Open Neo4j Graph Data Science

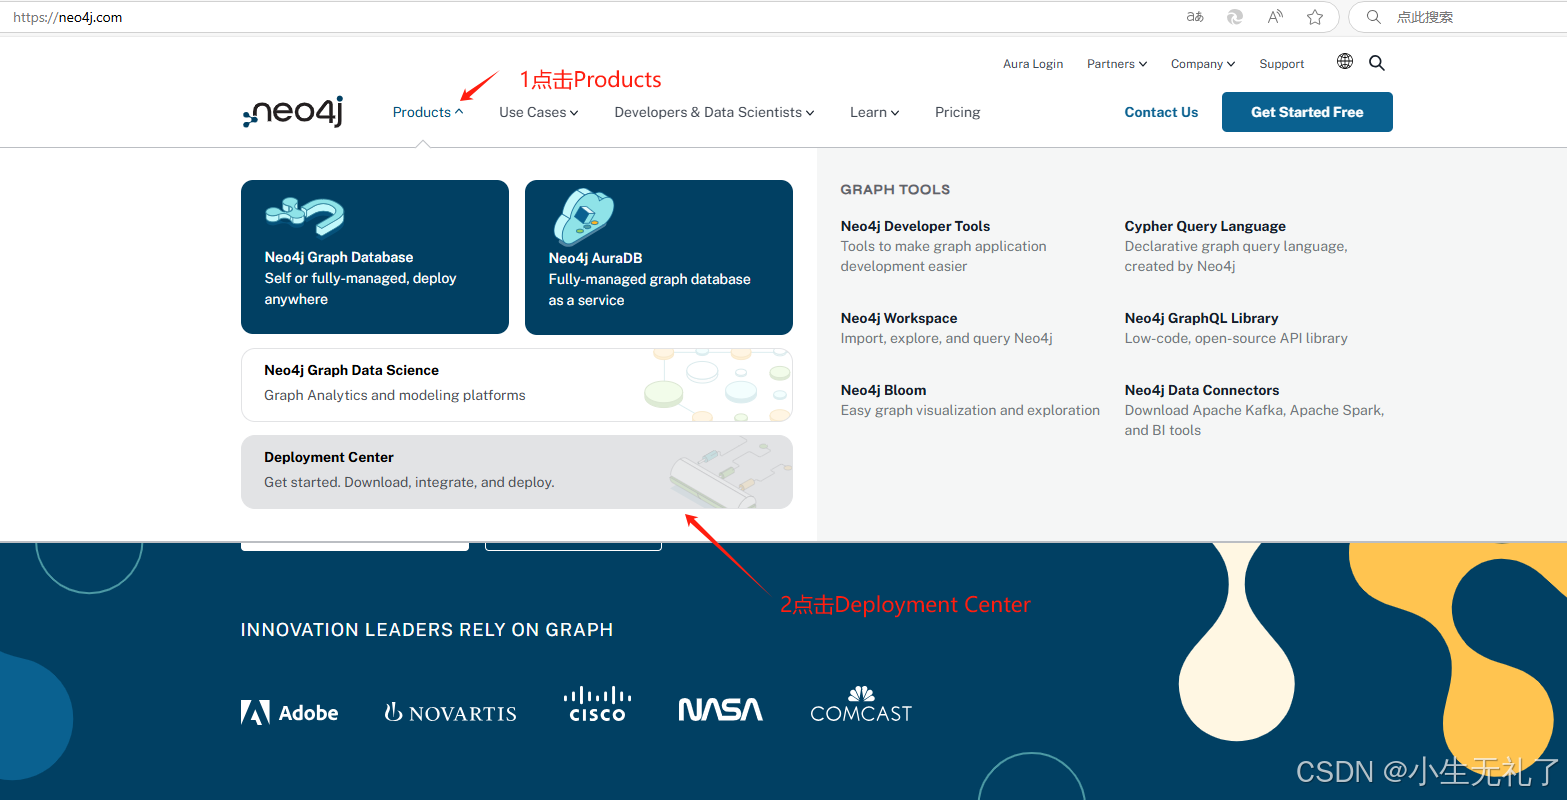click(517, 385)
